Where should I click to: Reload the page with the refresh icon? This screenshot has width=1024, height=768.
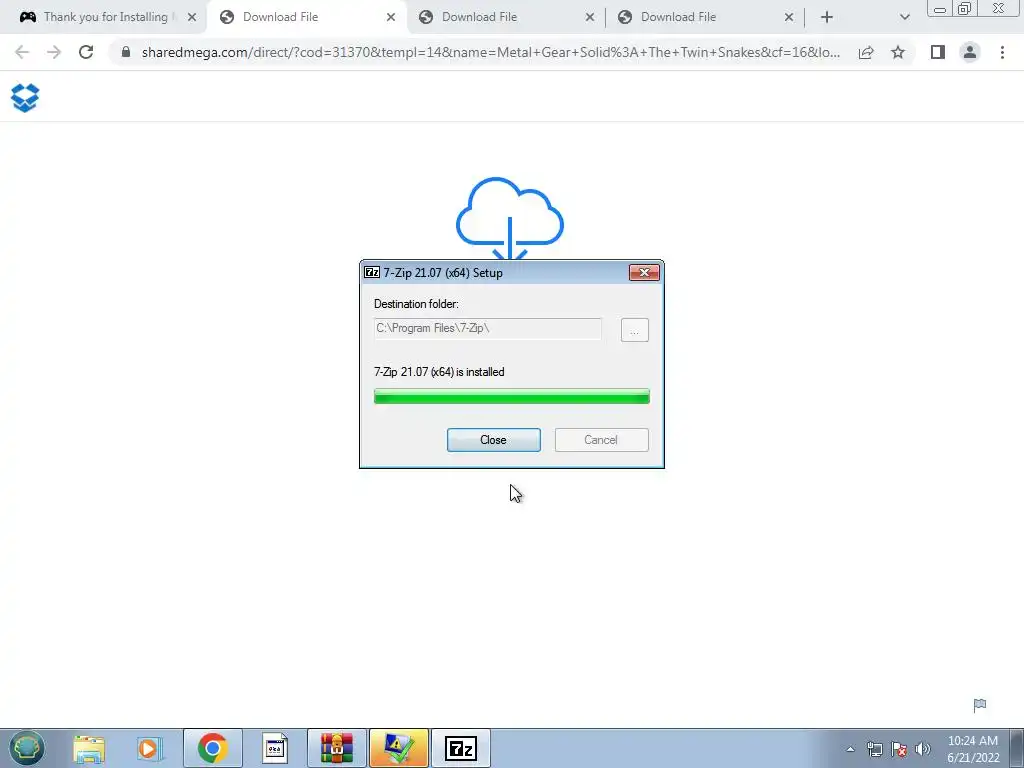point(86,52)
